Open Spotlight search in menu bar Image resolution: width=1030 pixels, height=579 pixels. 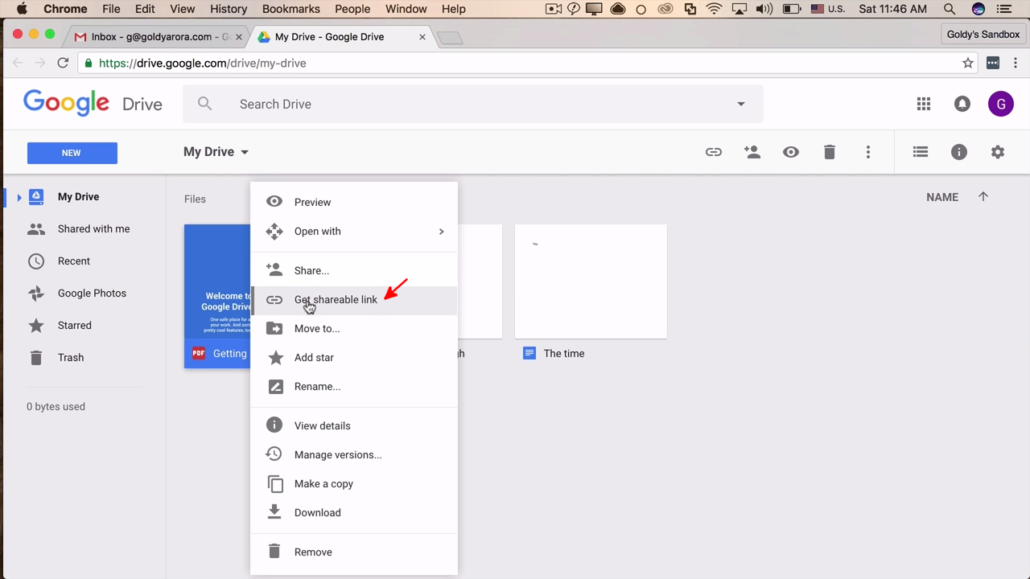point(949,9)
